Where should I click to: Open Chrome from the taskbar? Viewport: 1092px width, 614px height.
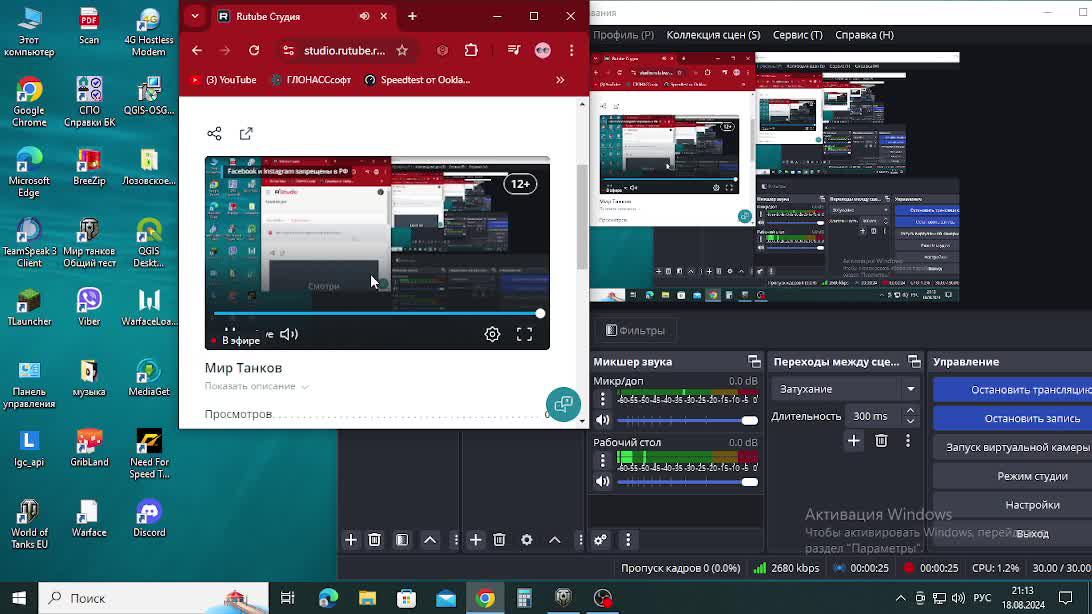point(485,598)
